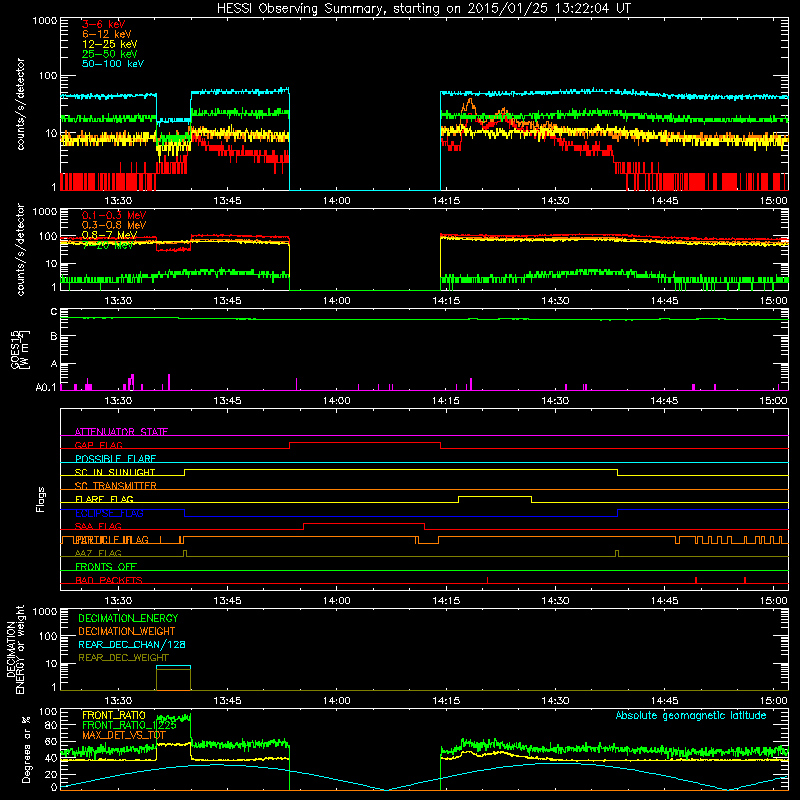Click the POSSIBLE_FLARE flag label
The height and width of the screenshot is (800, 800).
pyautogui.click(x=115, y=459)
